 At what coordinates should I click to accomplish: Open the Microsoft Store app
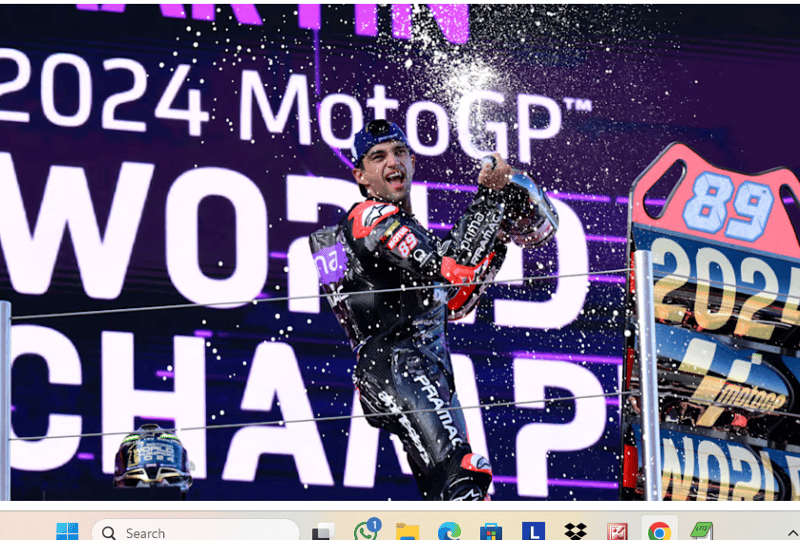click(x=491, y=532)
